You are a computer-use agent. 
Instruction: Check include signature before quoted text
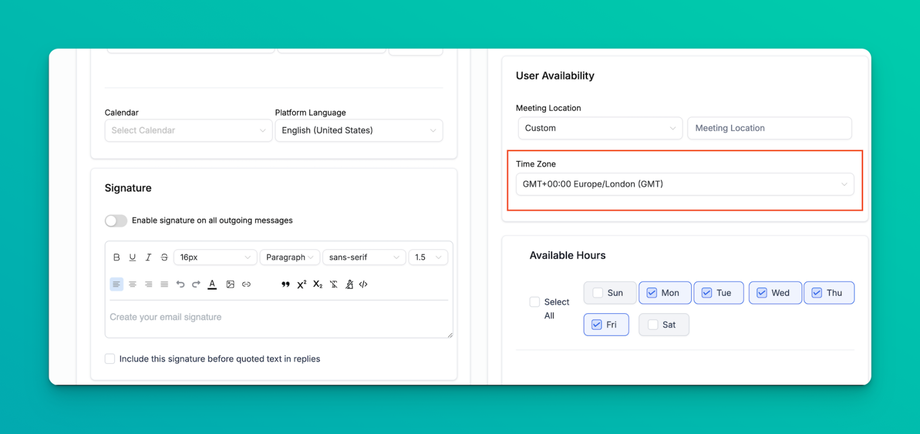click(x=110, y=358)
